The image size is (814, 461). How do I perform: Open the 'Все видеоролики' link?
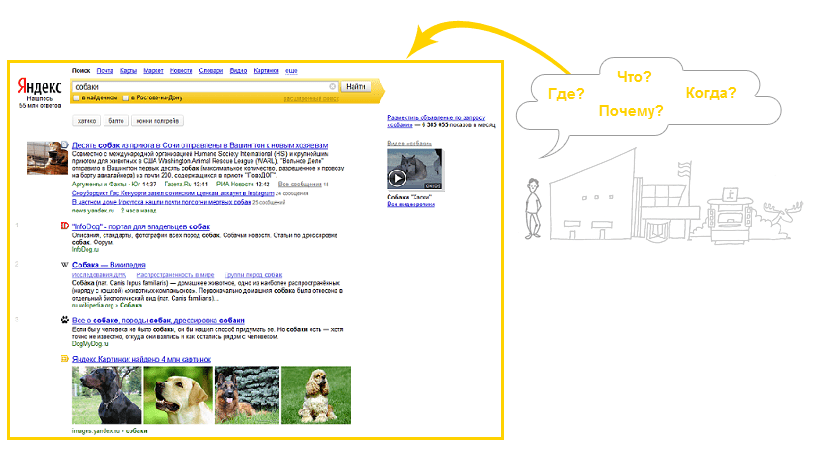[x=411, y=204]
